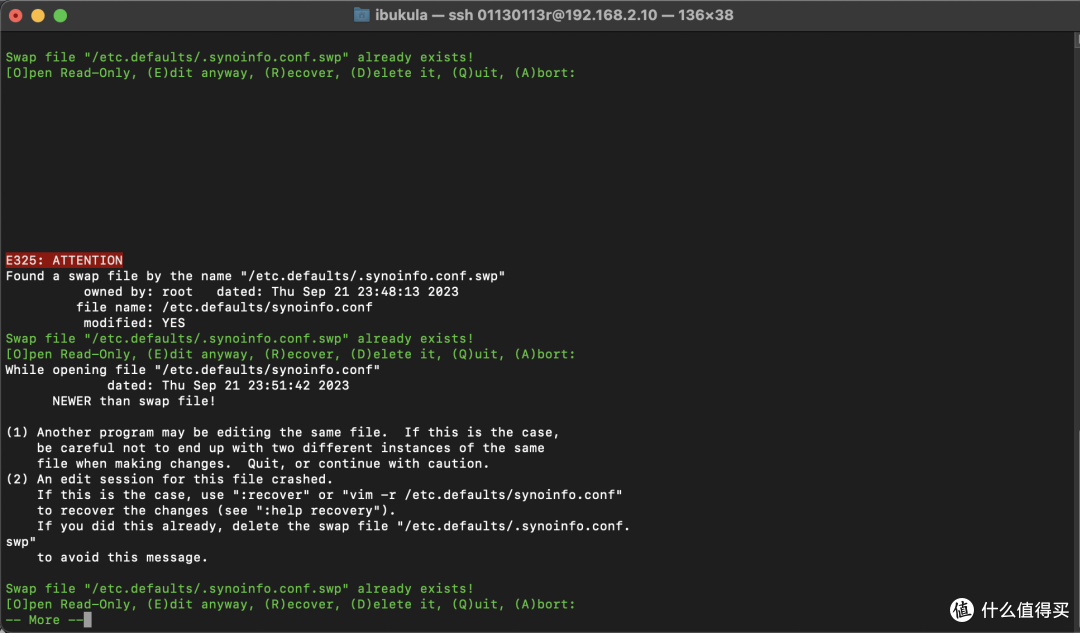1080x633 pixels.
Task: Click the '-- More --' prompt
Action: [x=45, y=620]
